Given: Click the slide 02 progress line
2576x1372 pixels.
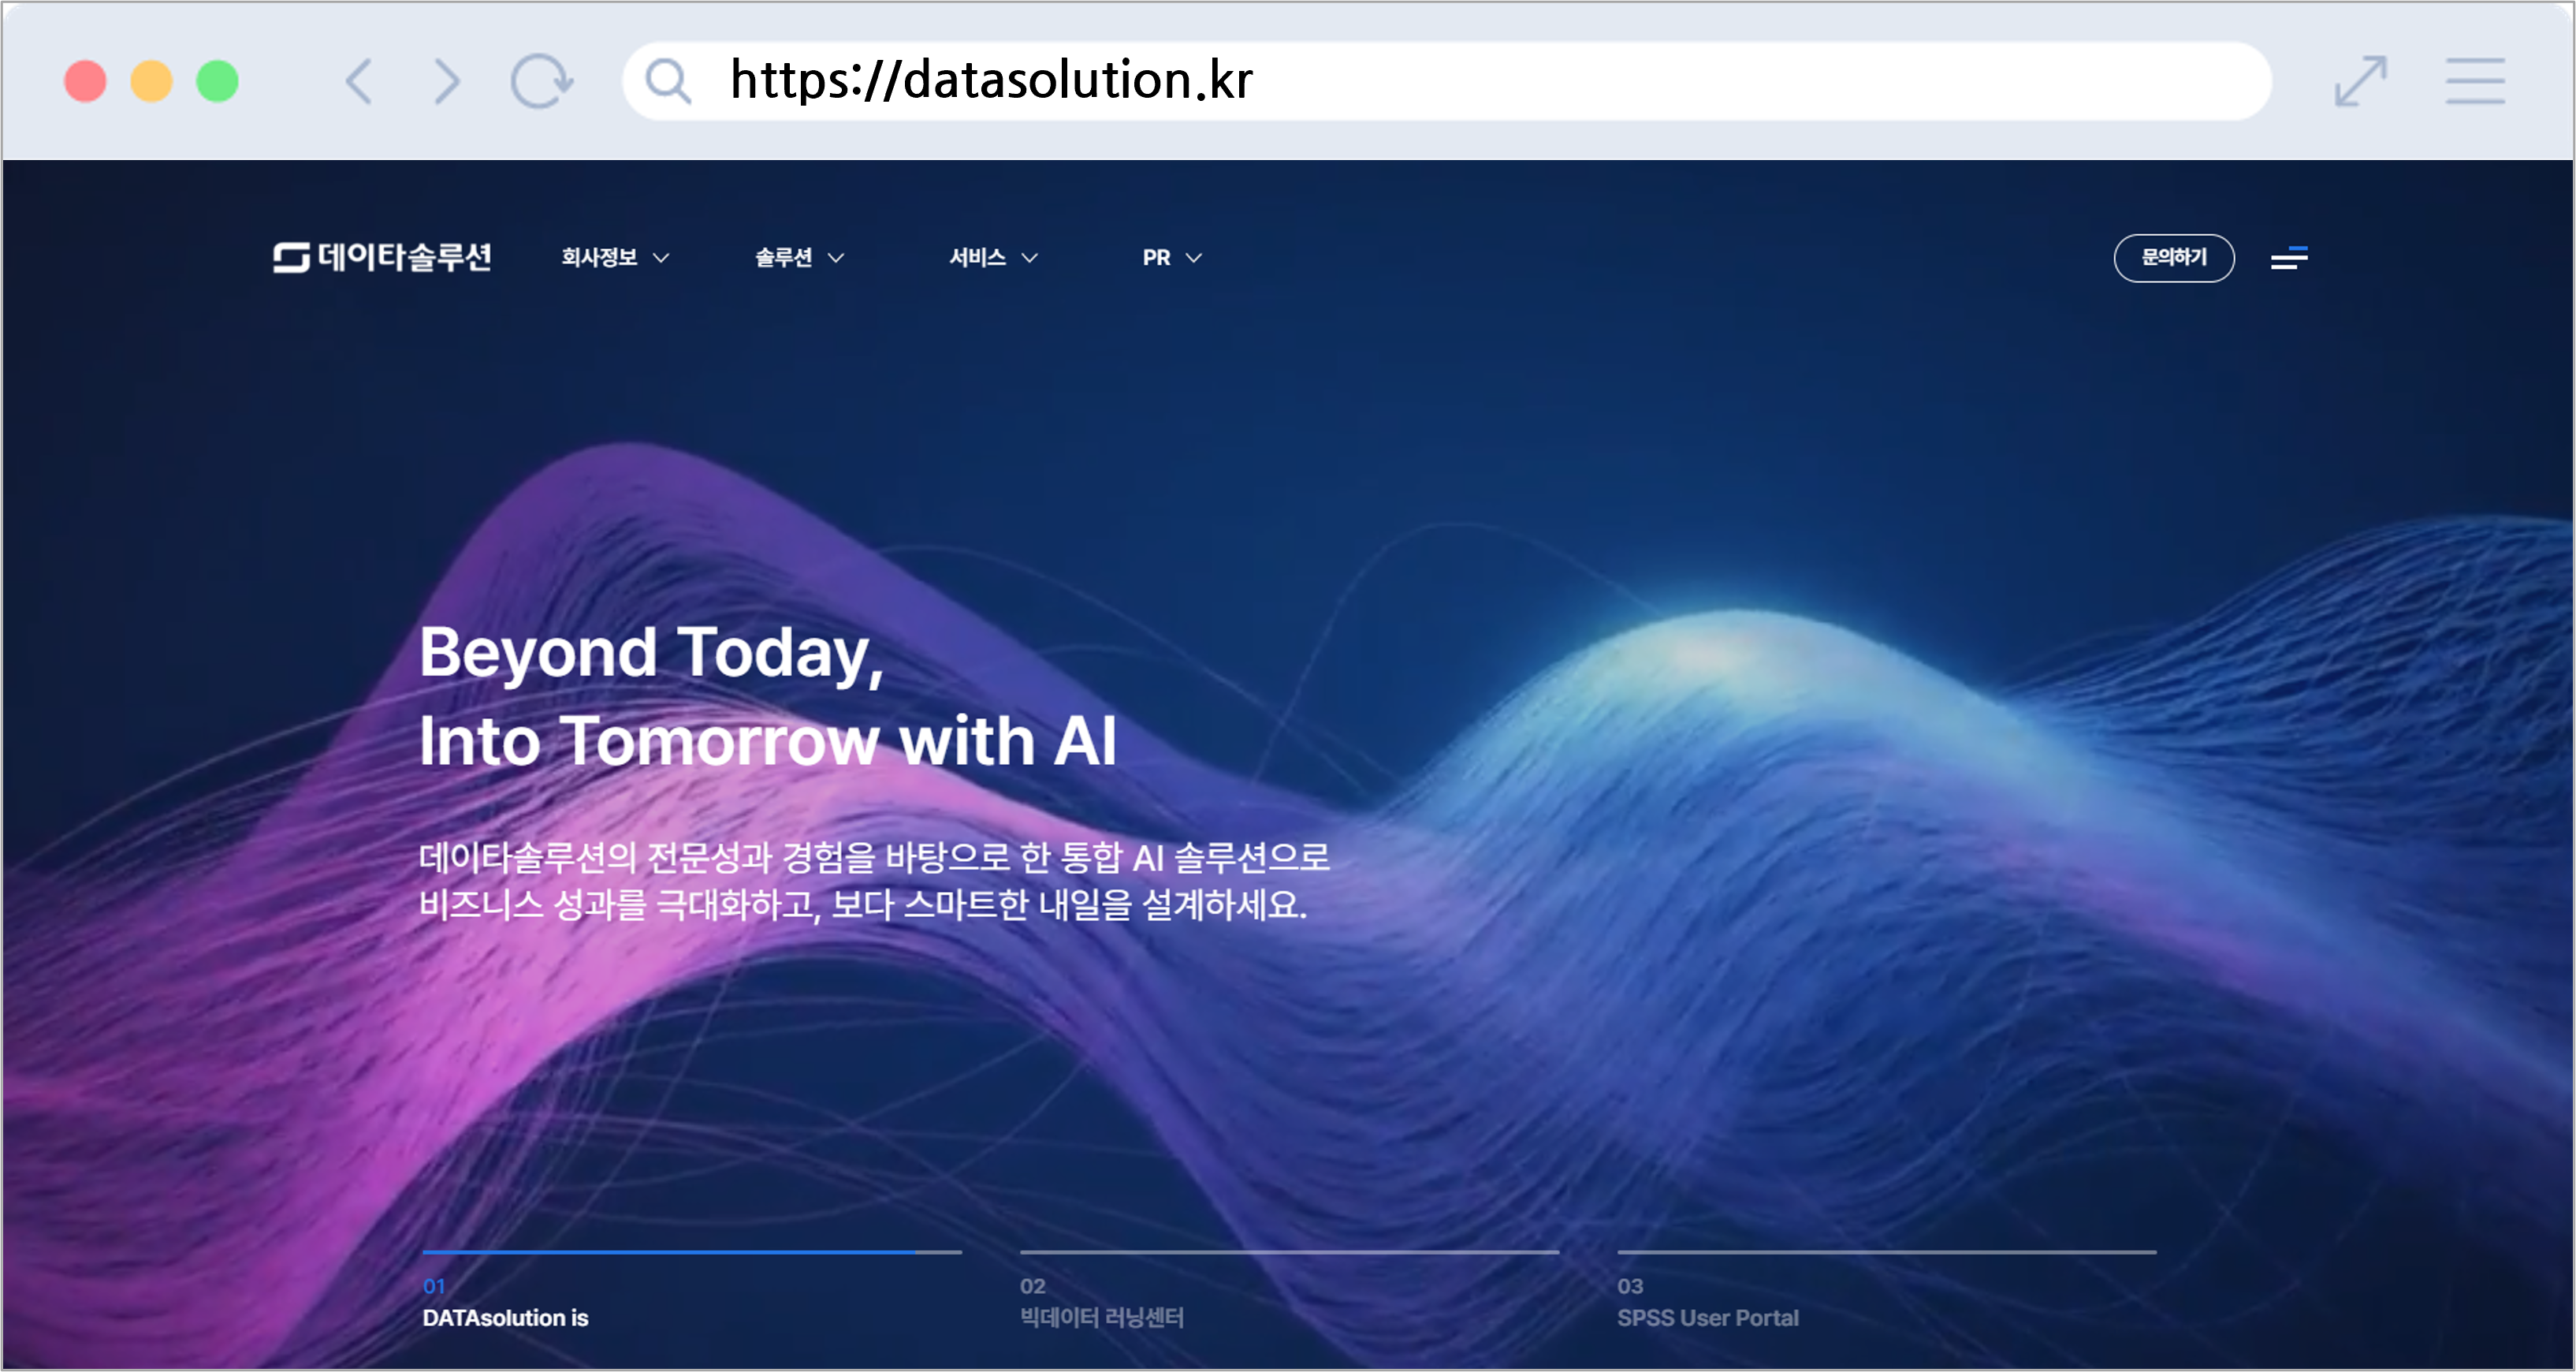Looking at the screenshot, I should point(1289,1251).
